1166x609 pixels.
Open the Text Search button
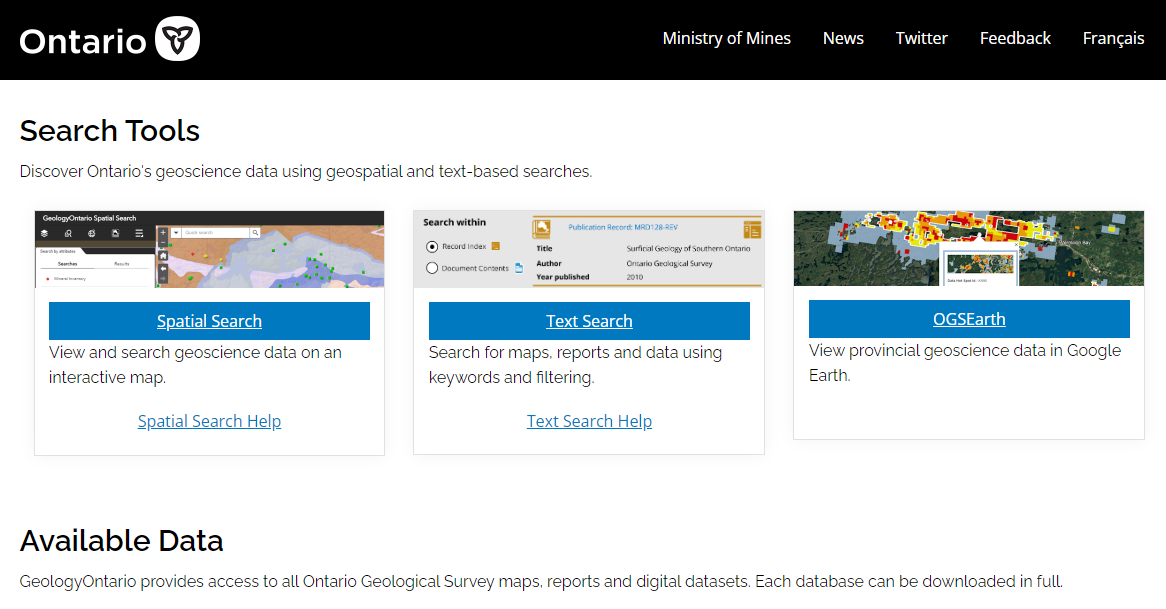[x=589, y=321]
